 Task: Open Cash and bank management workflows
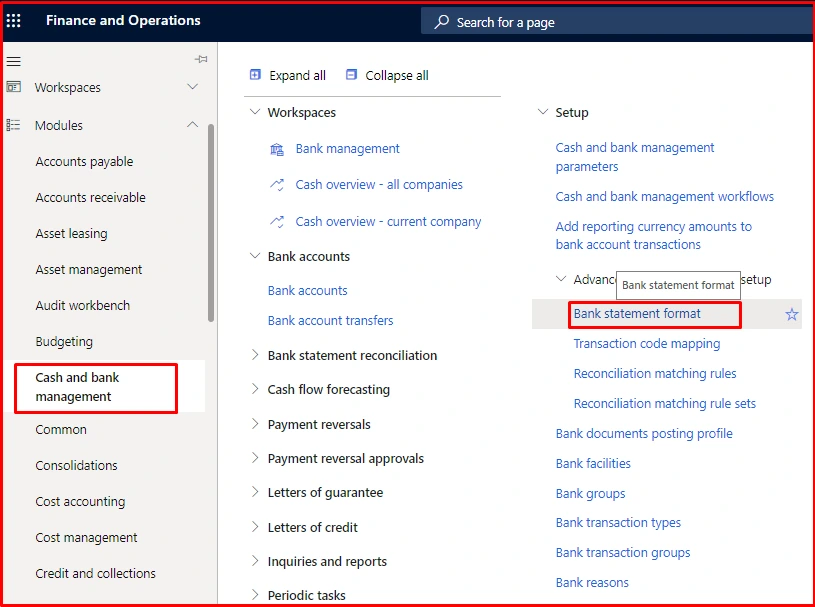[x=664, y=196]
